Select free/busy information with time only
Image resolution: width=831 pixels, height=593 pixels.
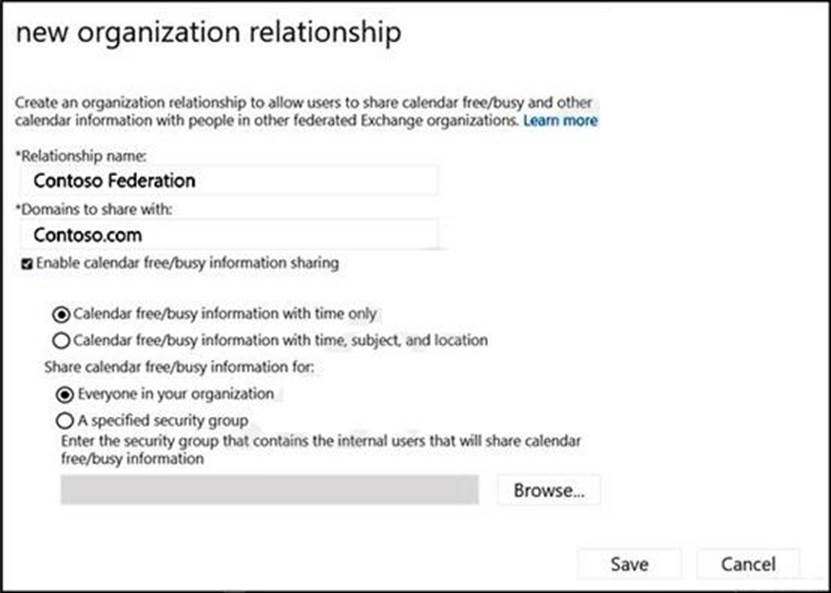(x=62, y=314)
